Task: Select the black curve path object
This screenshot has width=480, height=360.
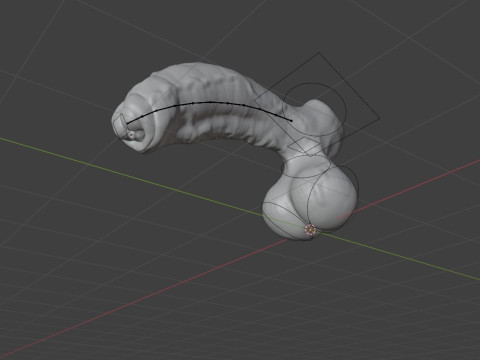Action: (x=210, y=102)
